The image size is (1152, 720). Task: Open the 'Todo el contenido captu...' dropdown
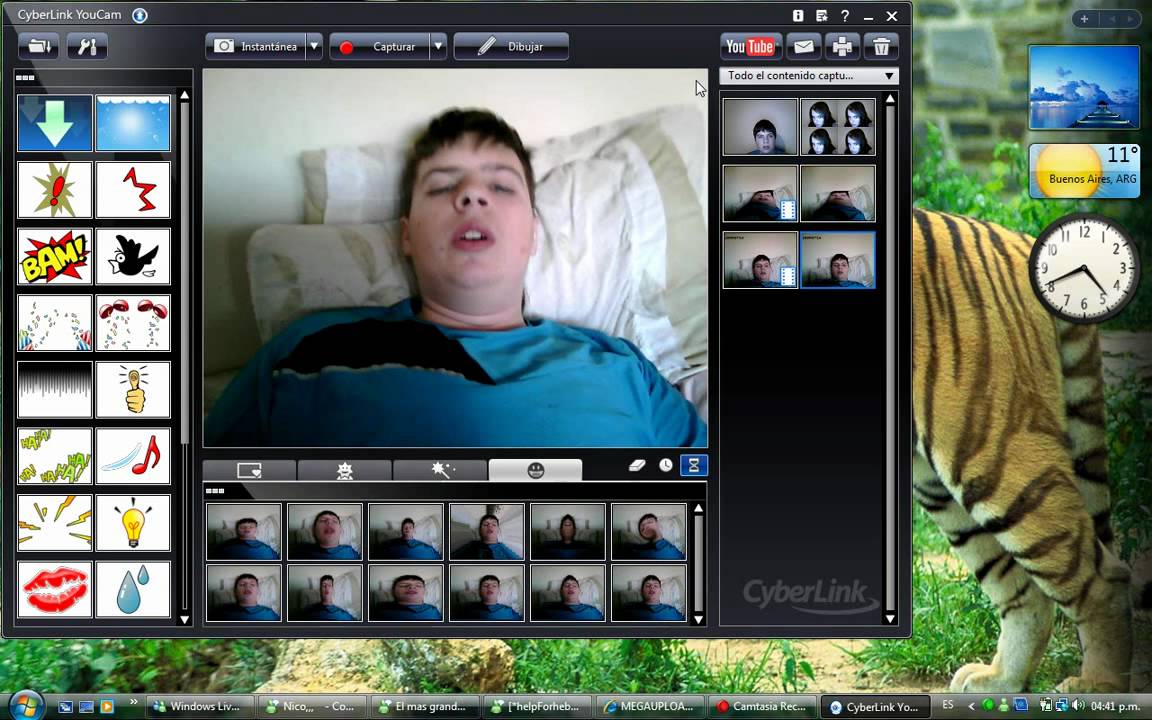coord(809,76)
